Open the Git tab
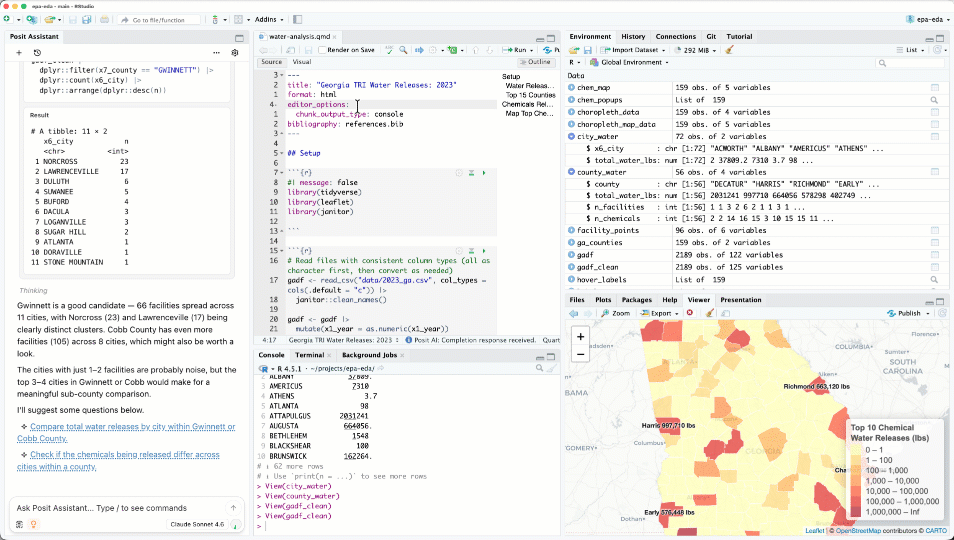 [711, 36]
